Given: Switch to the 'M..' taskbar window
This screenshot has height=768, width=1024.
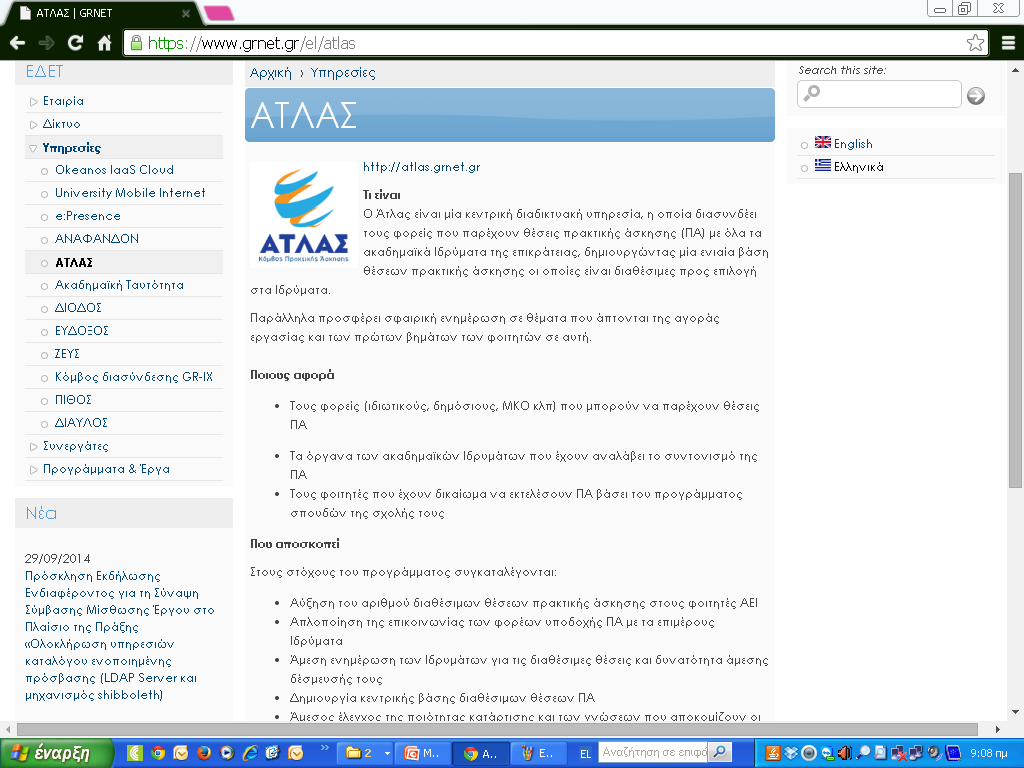Looking at the screenshot, I should tap(422, 753).
